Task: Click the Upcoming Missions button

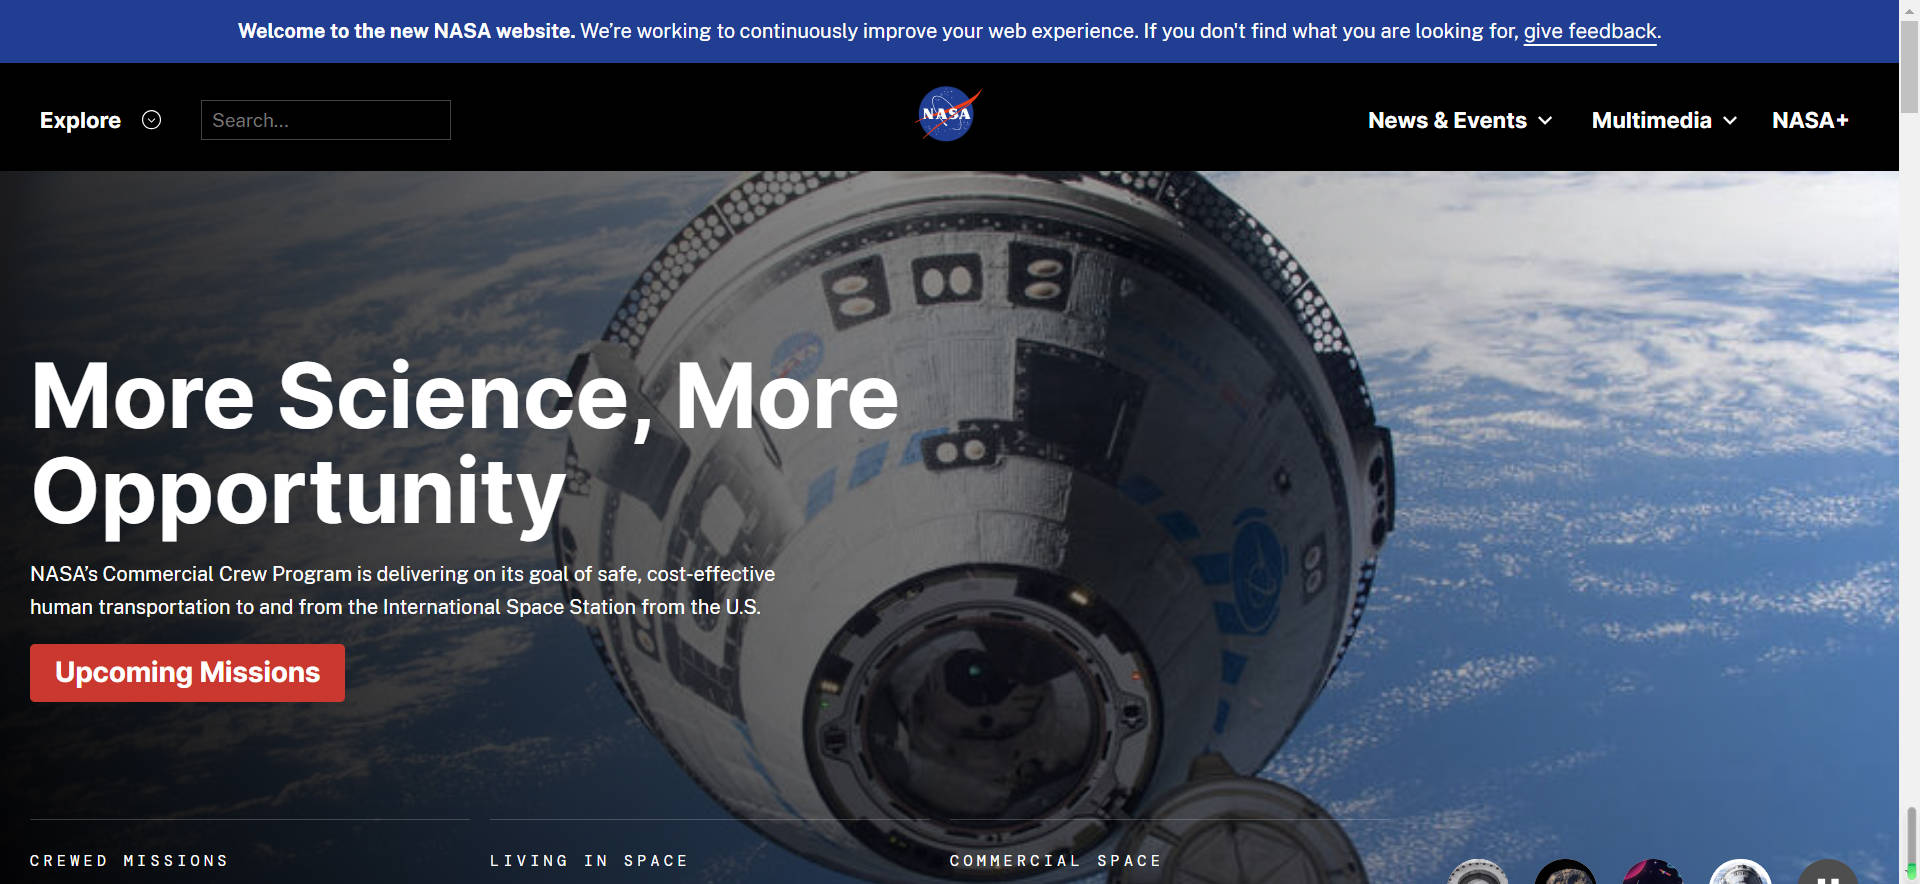Action: [x=187, y=672]
